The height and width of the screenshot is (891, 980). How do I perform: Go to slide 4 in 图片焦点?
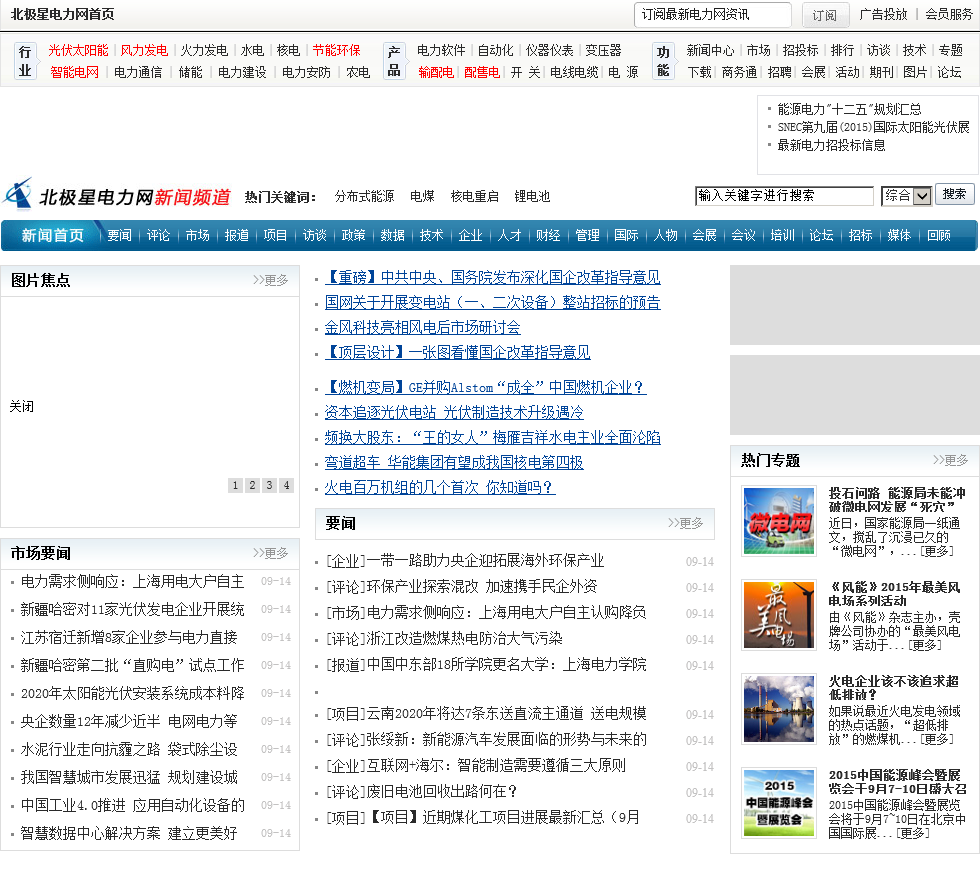[286, 485]
